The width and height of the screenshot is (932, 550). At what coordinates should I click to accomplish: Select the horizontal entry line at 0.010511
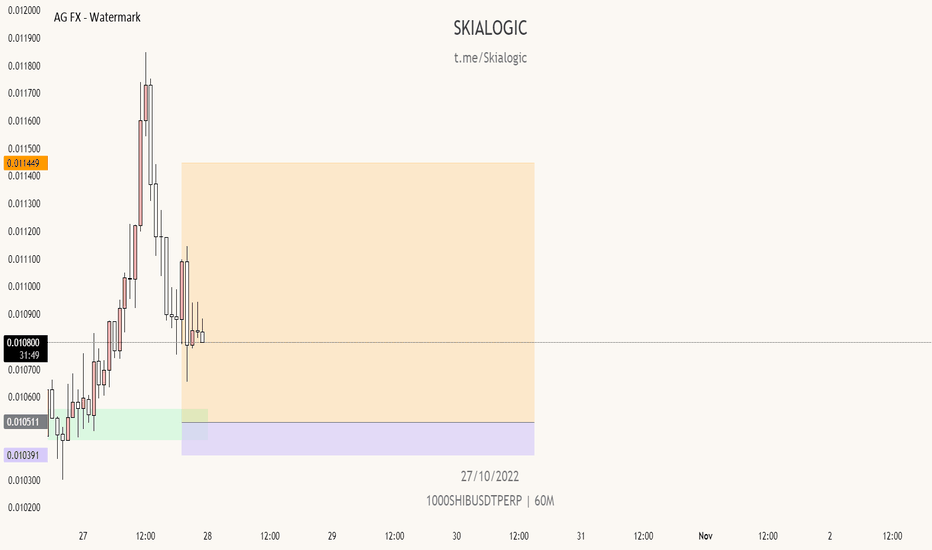[x=358, y=422]
